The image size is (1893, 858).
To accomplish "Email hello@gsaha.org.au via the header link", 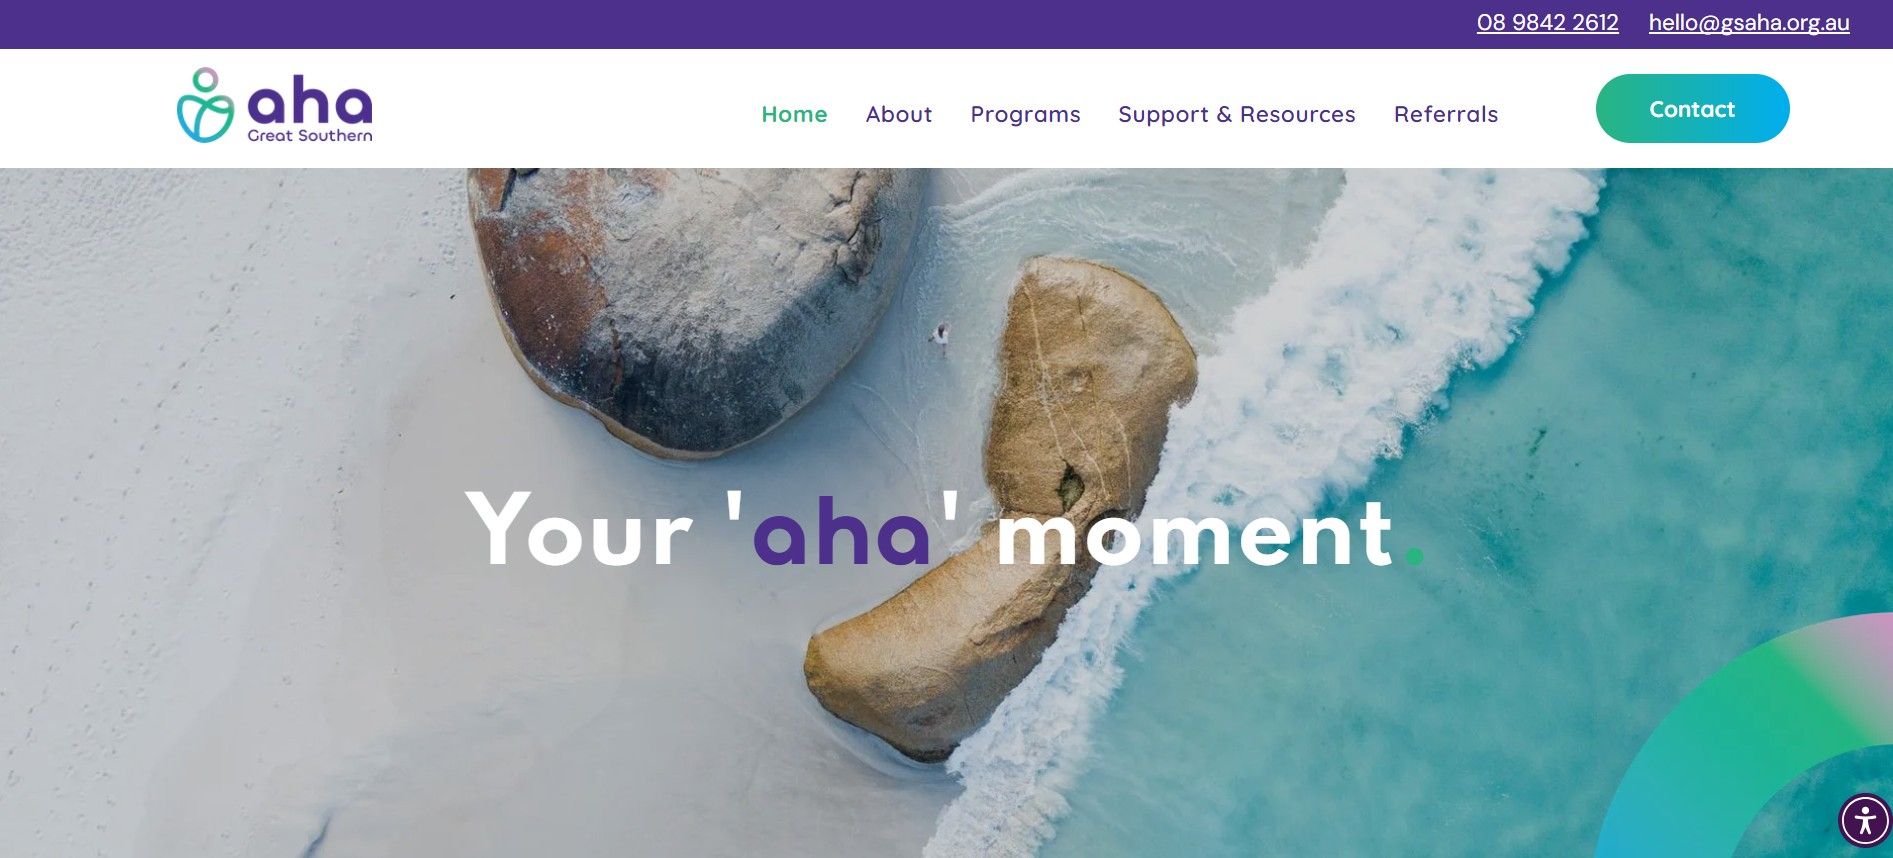I will point(1749,23).
